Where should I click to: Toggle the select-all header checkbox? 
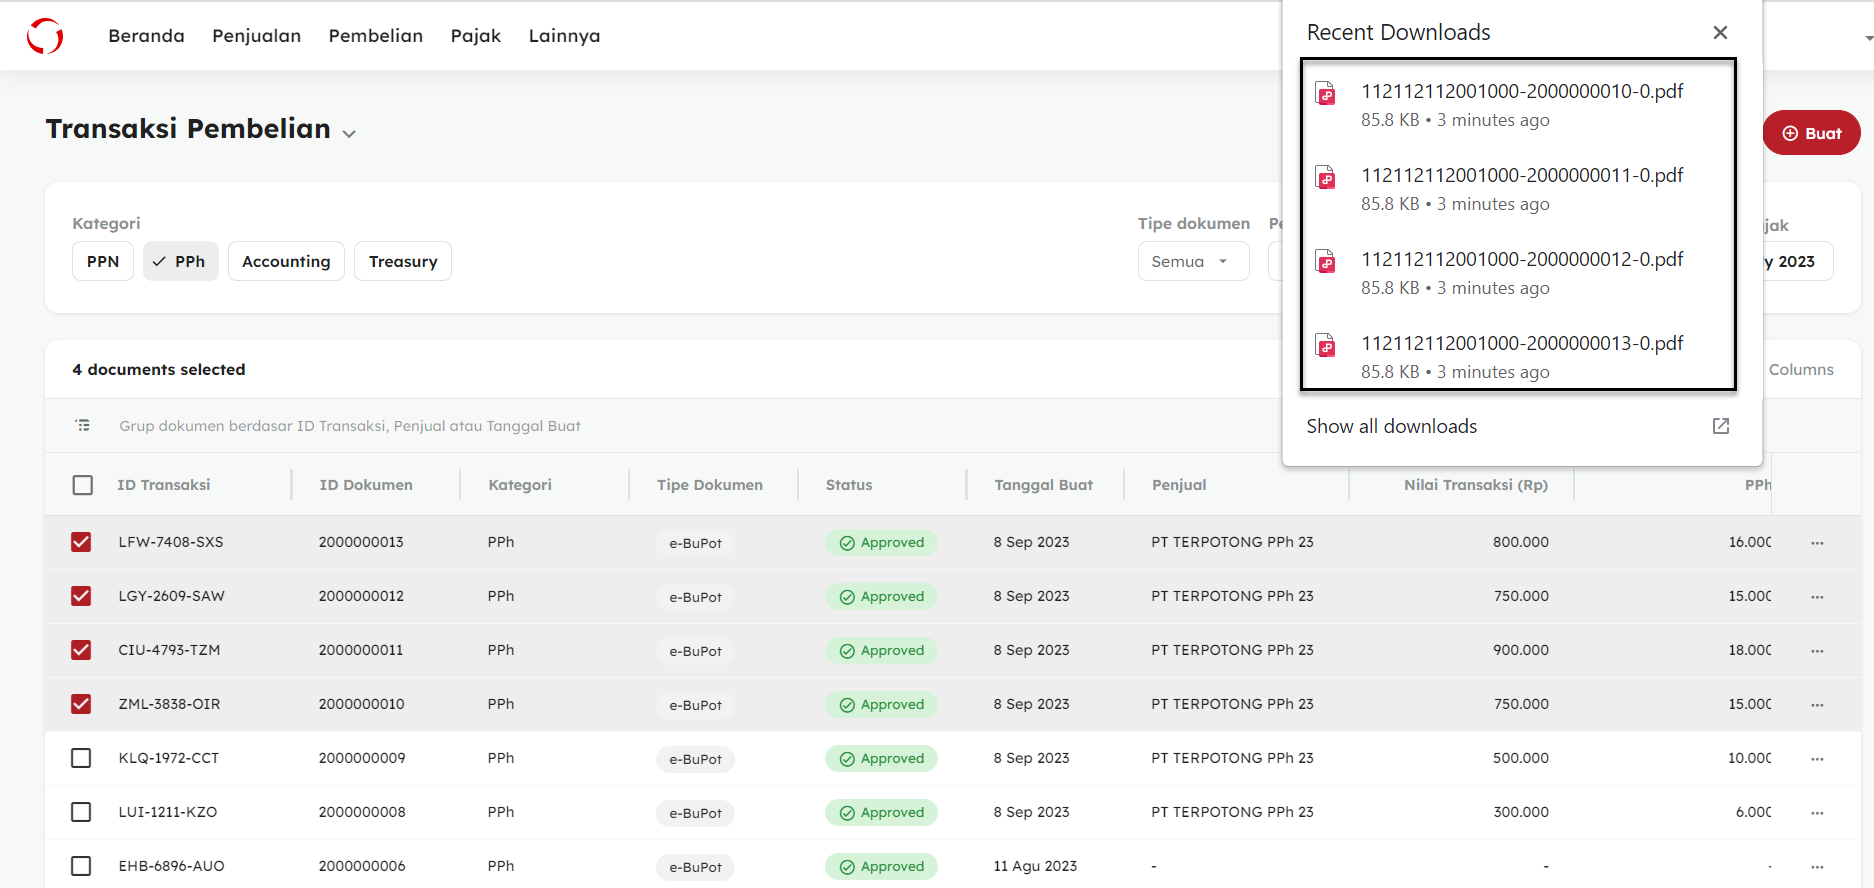(x=83, y=485)
